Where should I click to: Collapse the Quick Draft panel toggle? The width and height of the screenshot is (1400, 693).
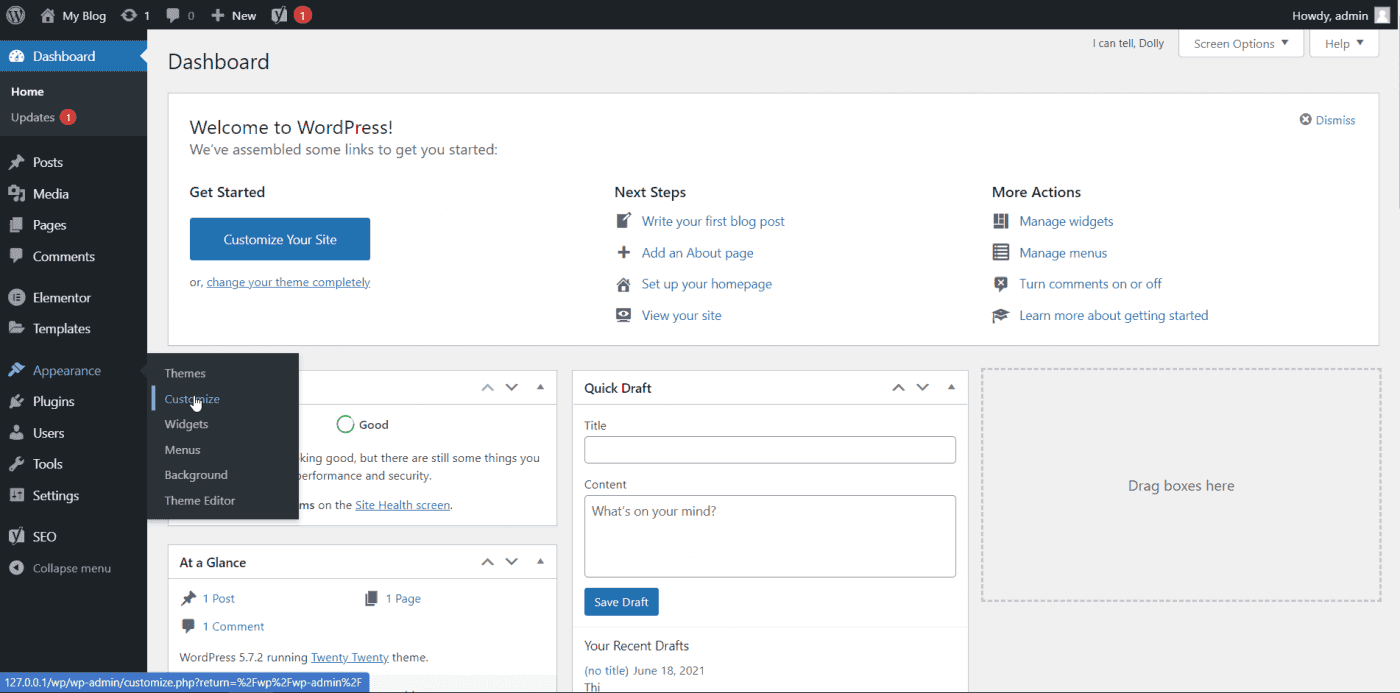pos(951,387)
